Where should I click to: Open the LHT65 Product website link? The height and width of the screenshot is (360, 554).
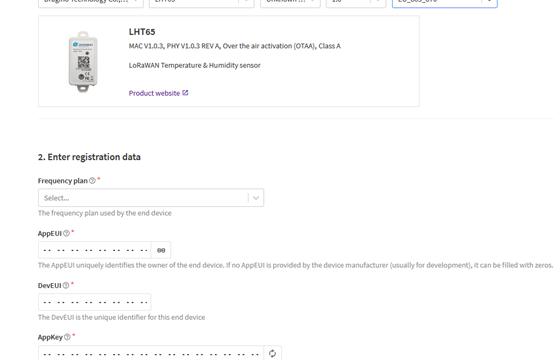tap(154, 93)
